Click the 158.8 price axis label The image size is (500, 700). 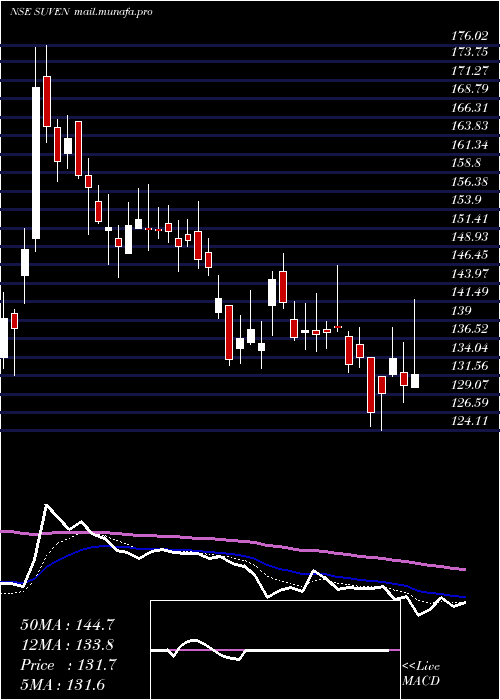466,163
